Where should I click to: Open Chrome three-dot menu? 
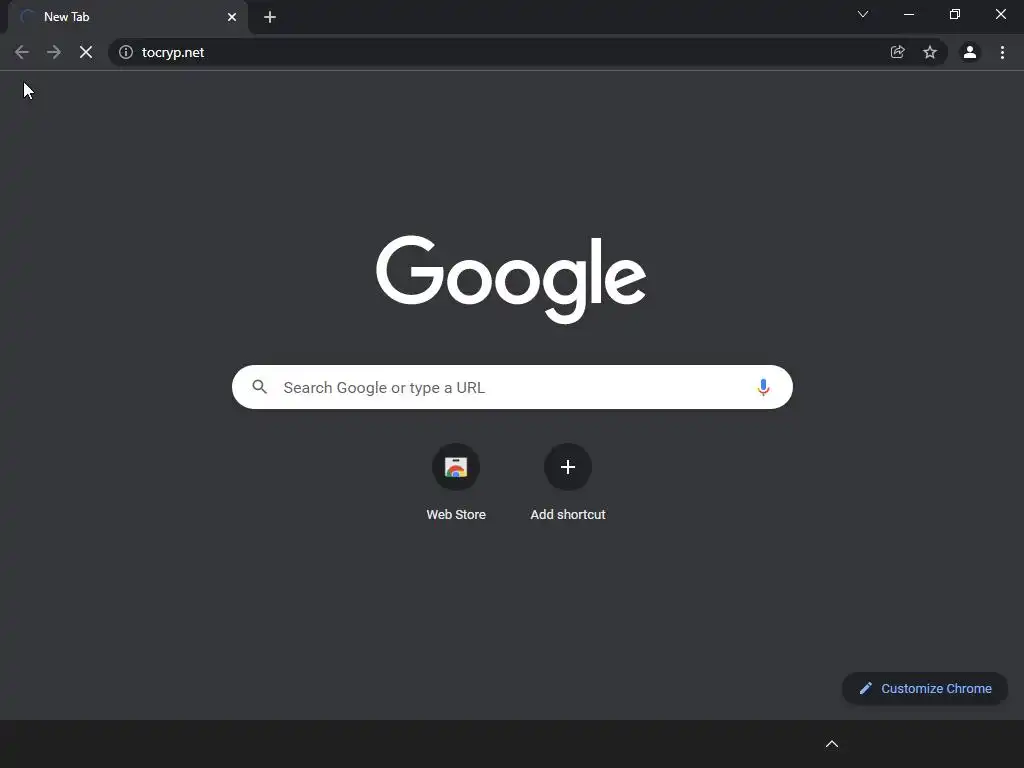[1002, 52]
